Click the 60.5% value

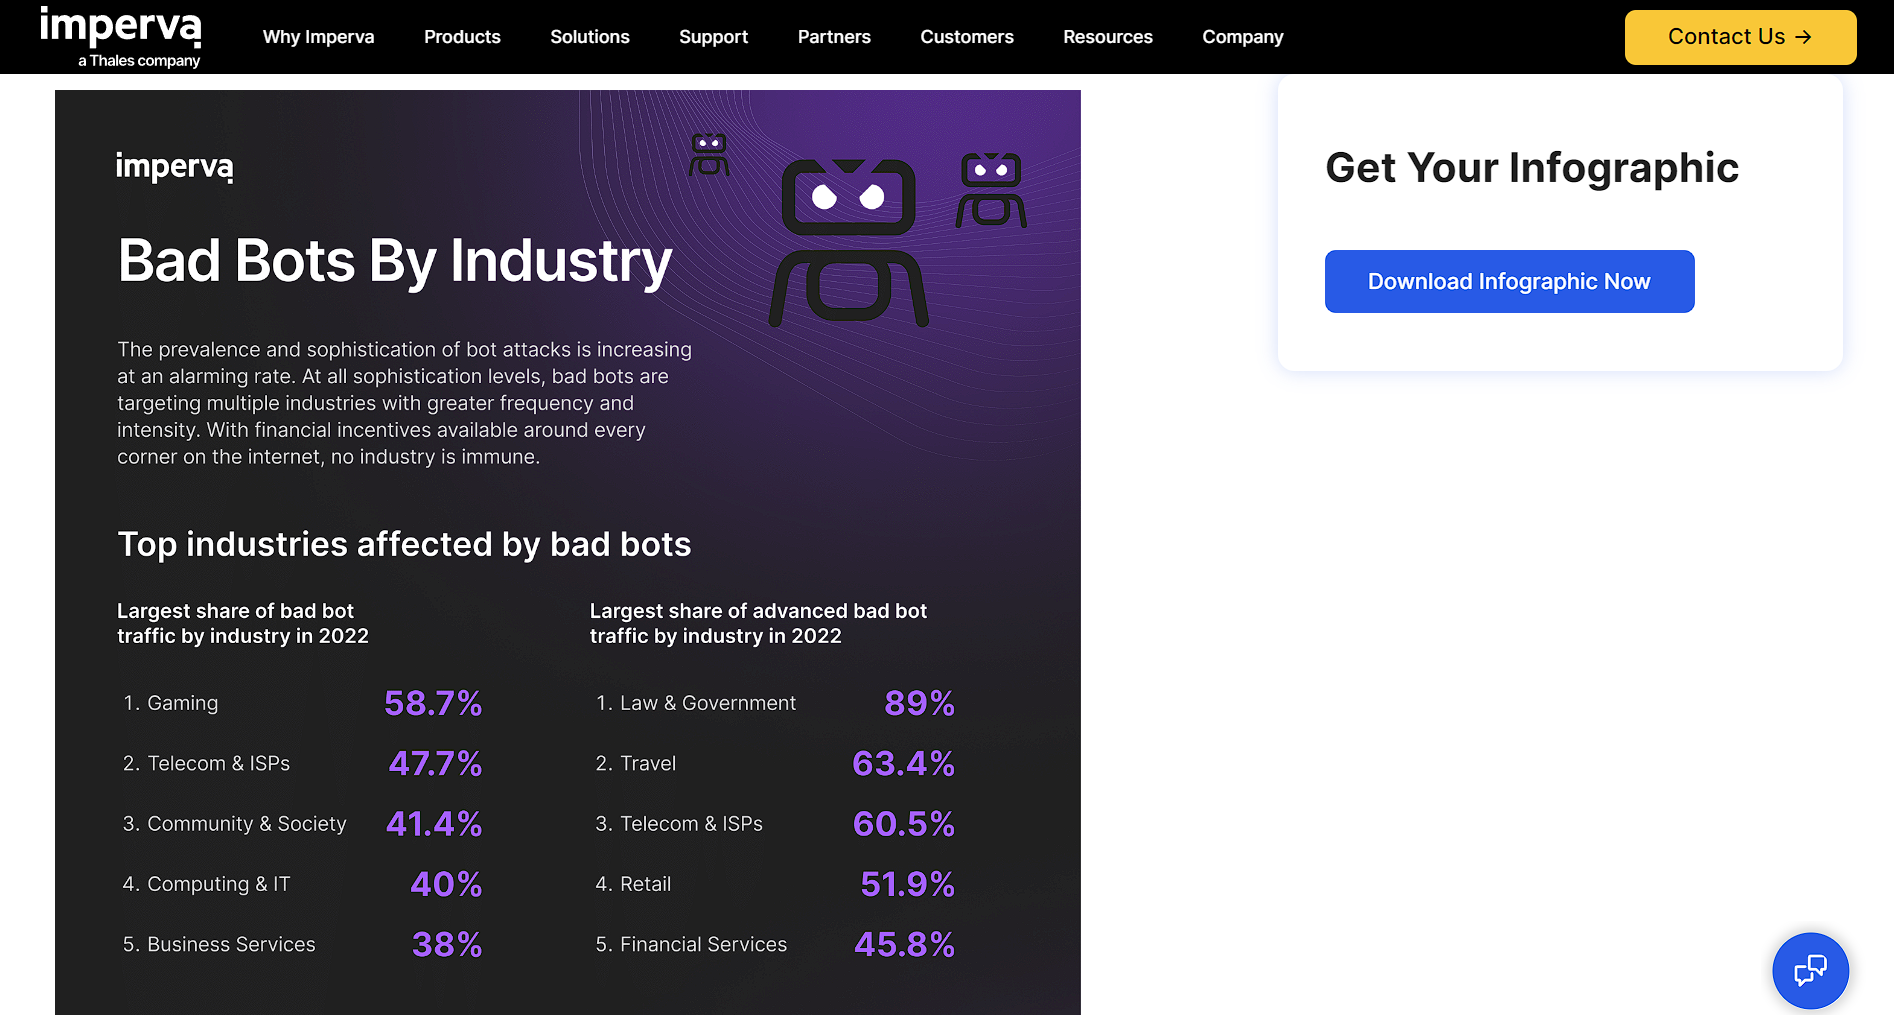pyautogui.click(x=904, y=824)
